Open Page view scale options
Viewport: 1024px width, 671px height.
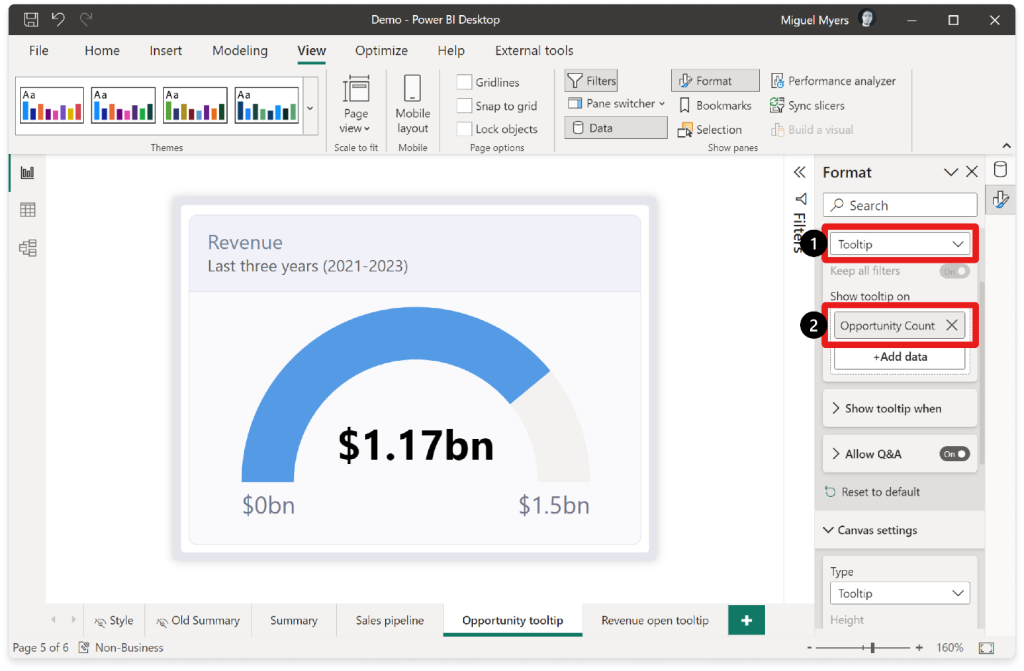[x=356, y=105]
